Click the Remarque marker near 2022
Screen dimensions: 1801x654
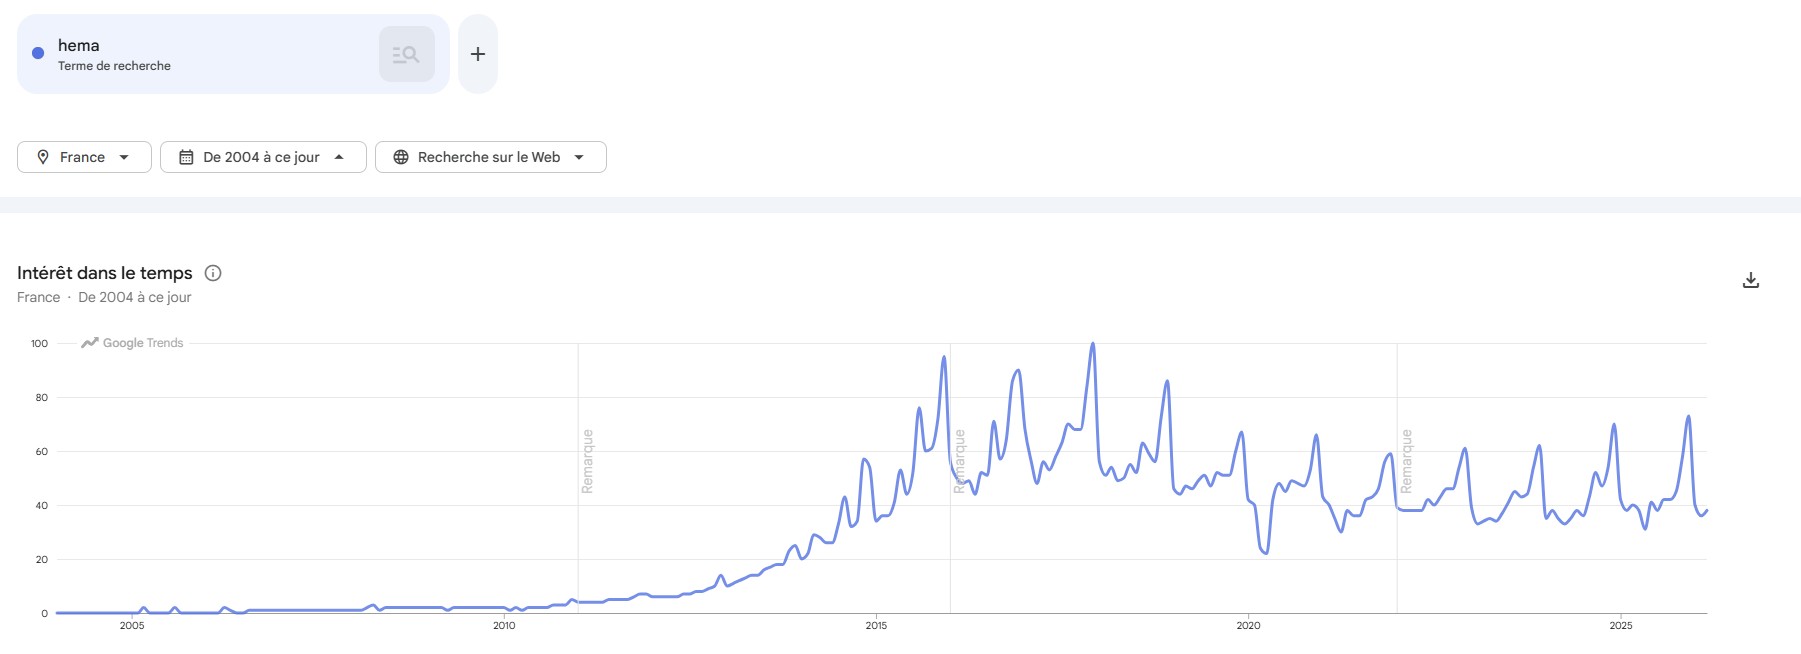[1406, 461]
